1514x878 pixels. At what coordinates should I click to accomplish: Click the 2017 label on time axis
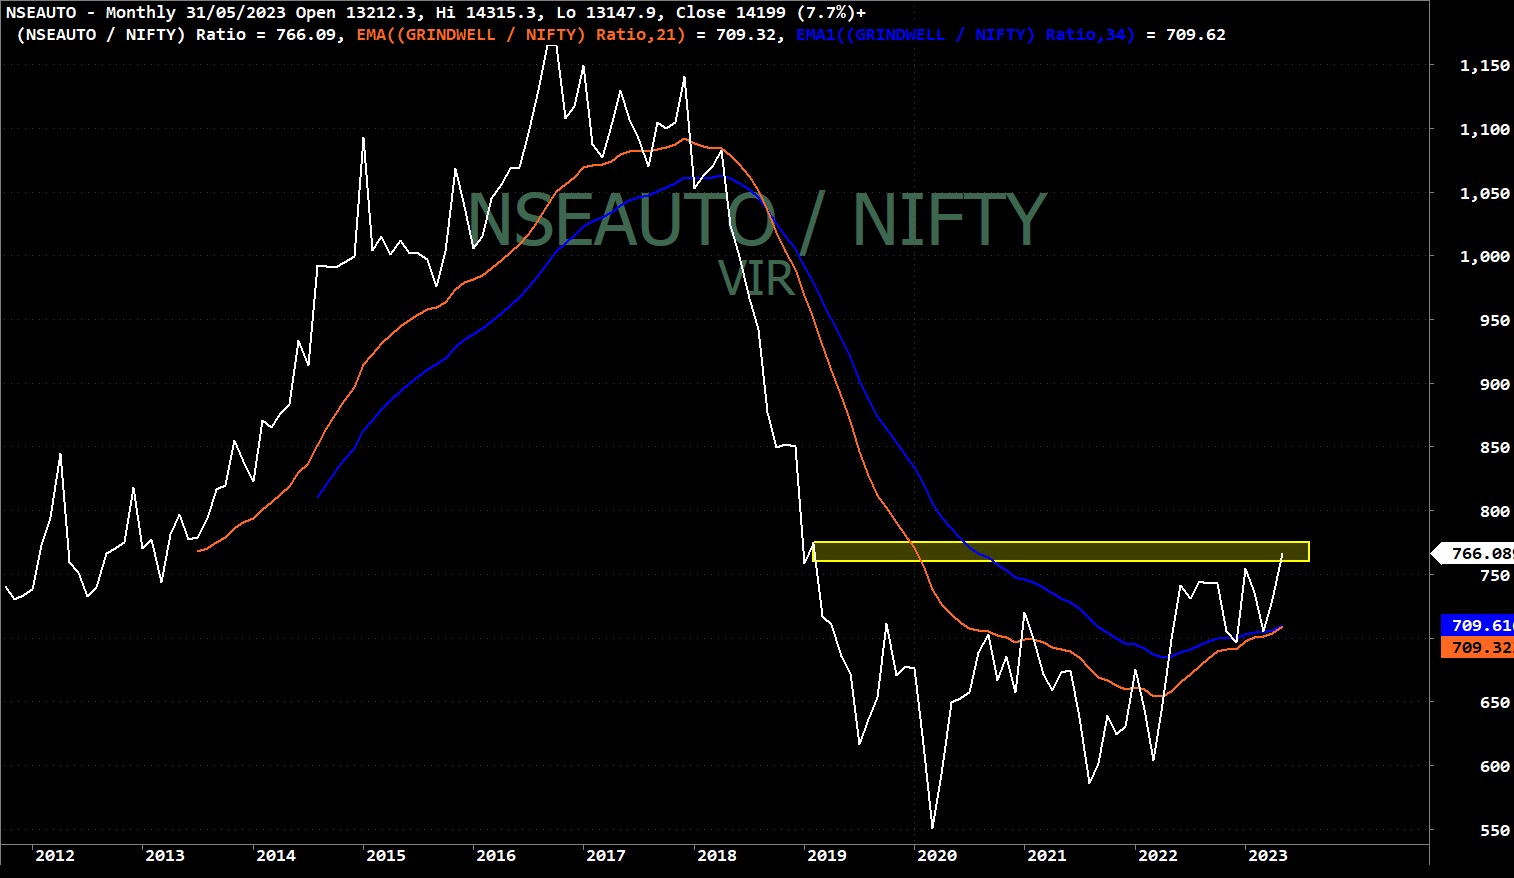[606, 855]
